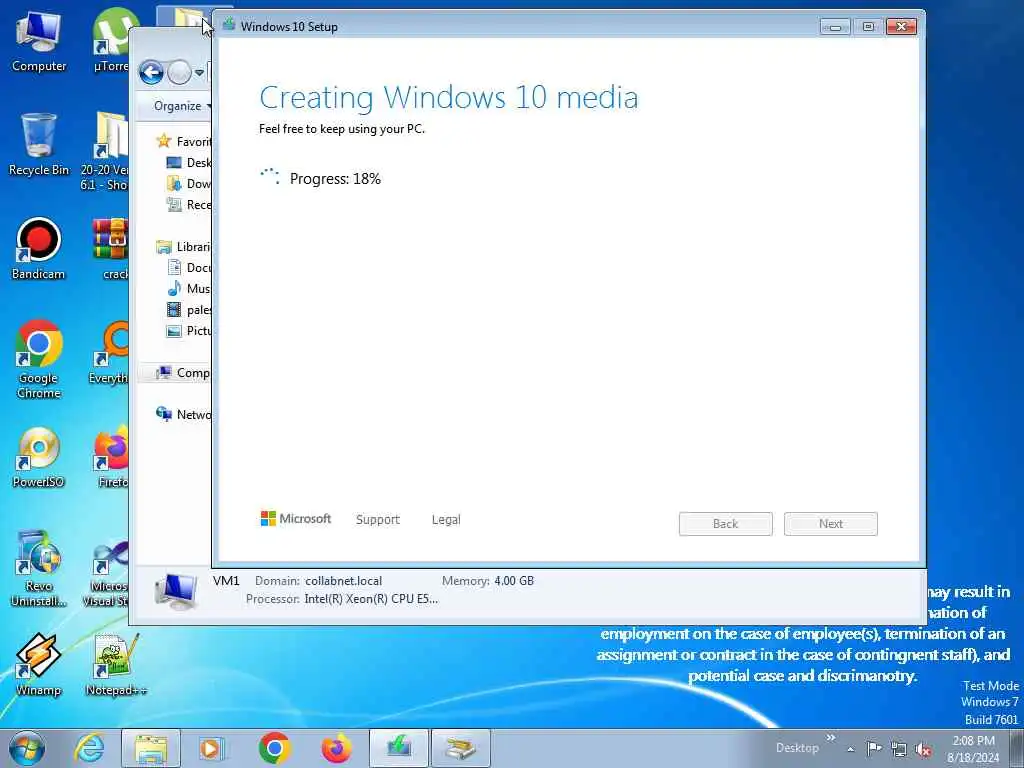Launch Winamp from the desktop
The height and width of the screenshot is (768, 1024).
coord(39,665)
